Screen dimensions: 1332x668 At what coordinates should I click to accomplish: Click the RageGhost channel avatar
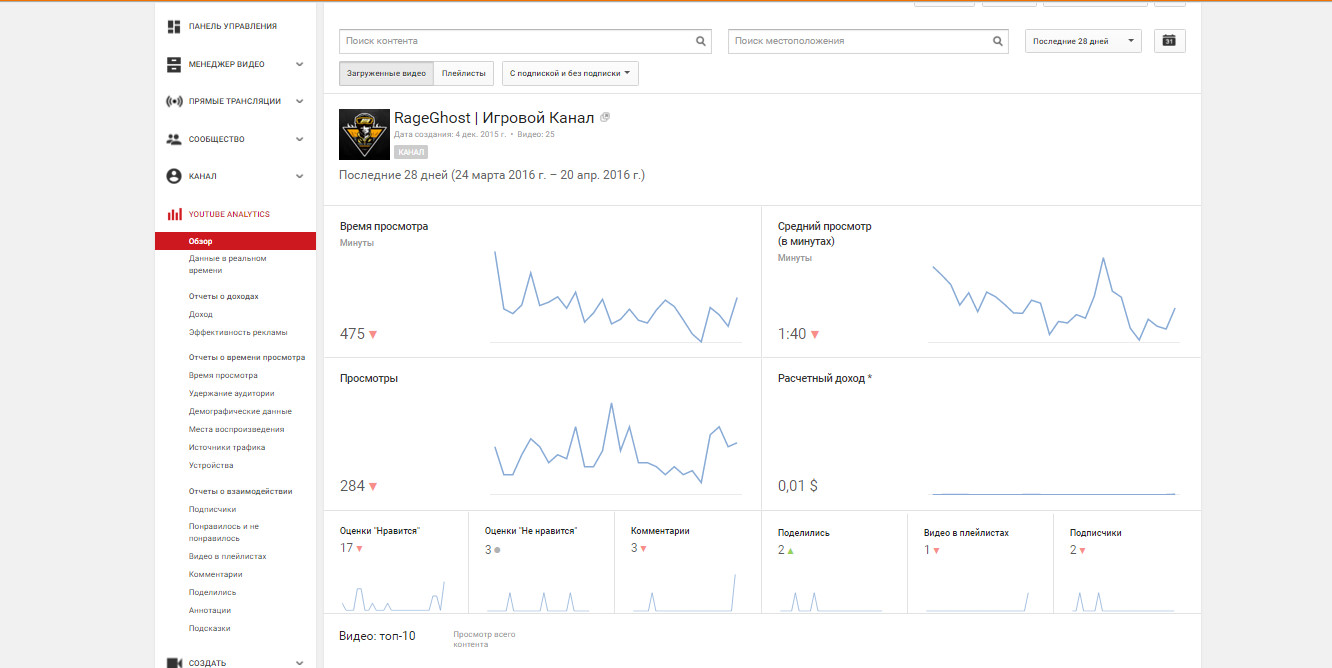click(364, 134)
